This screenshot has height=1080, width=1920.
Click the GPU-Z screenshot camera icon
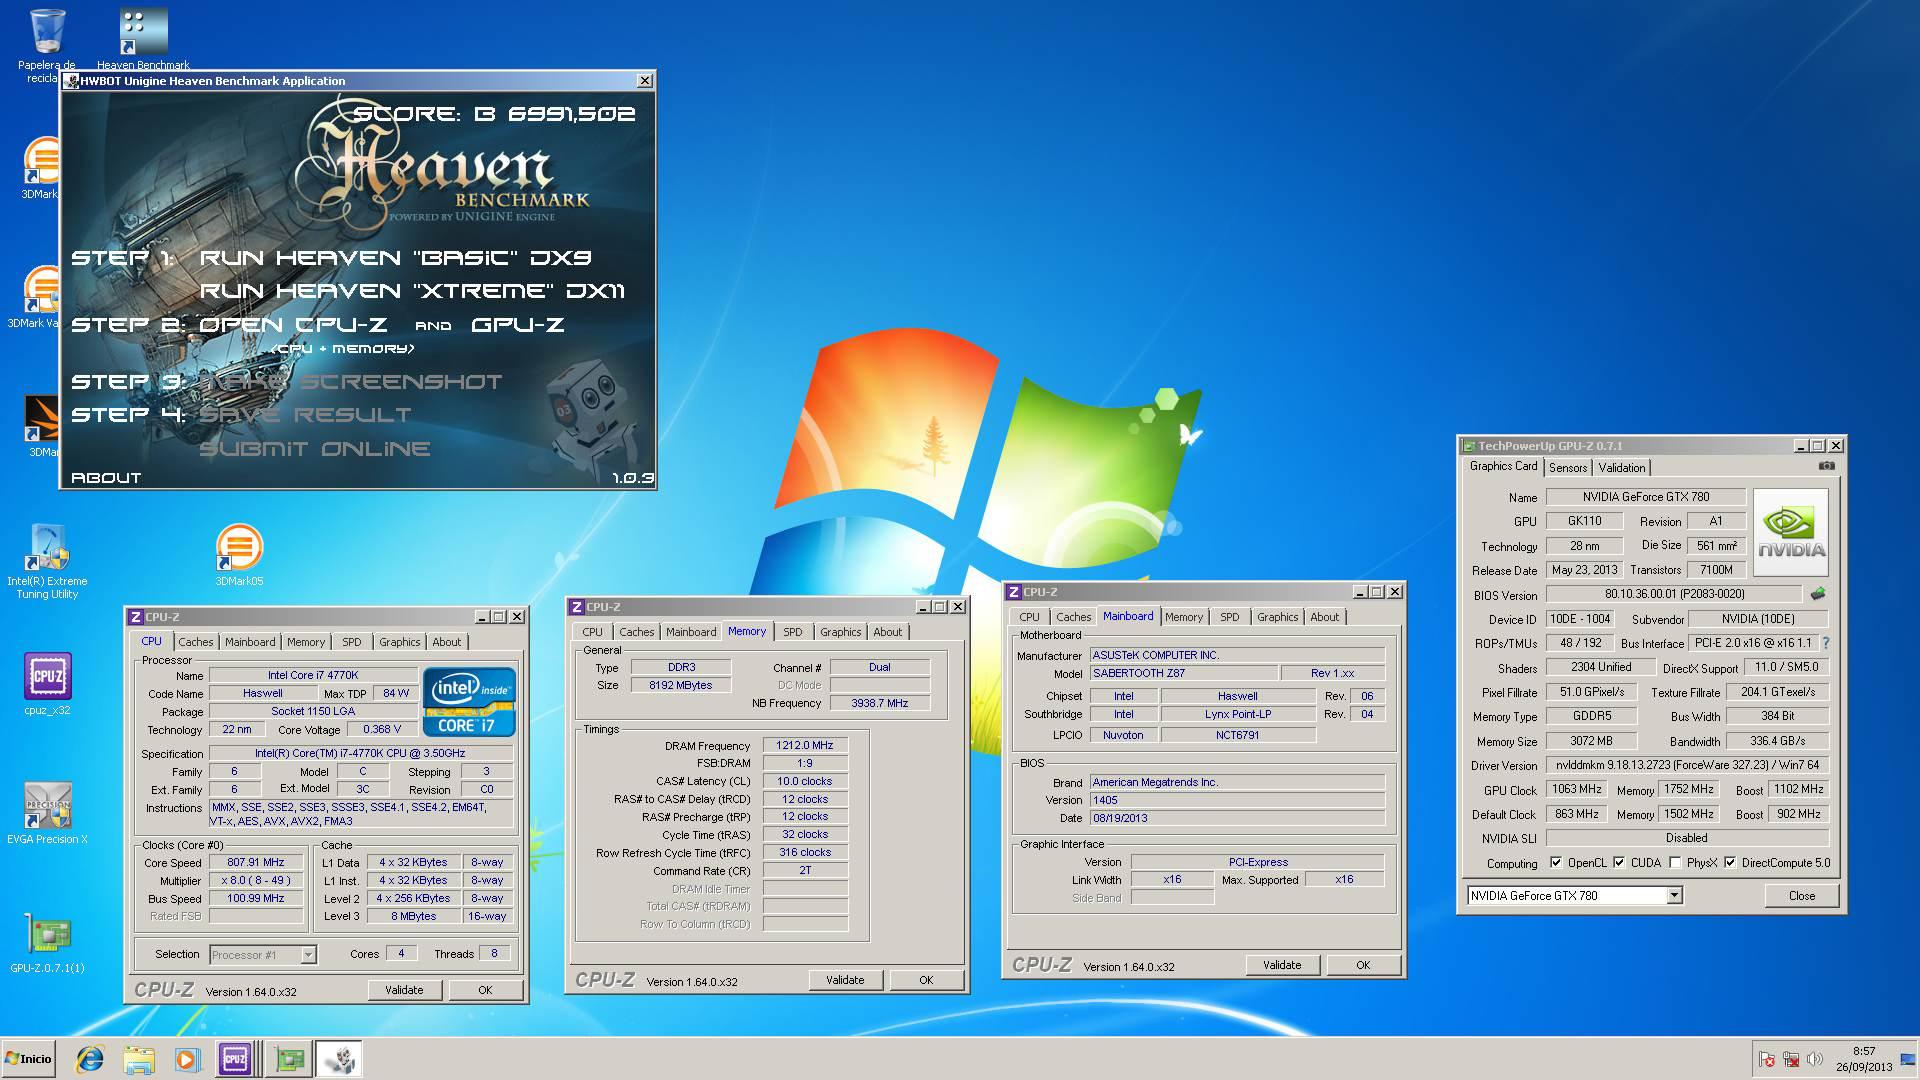[1827, 466]
